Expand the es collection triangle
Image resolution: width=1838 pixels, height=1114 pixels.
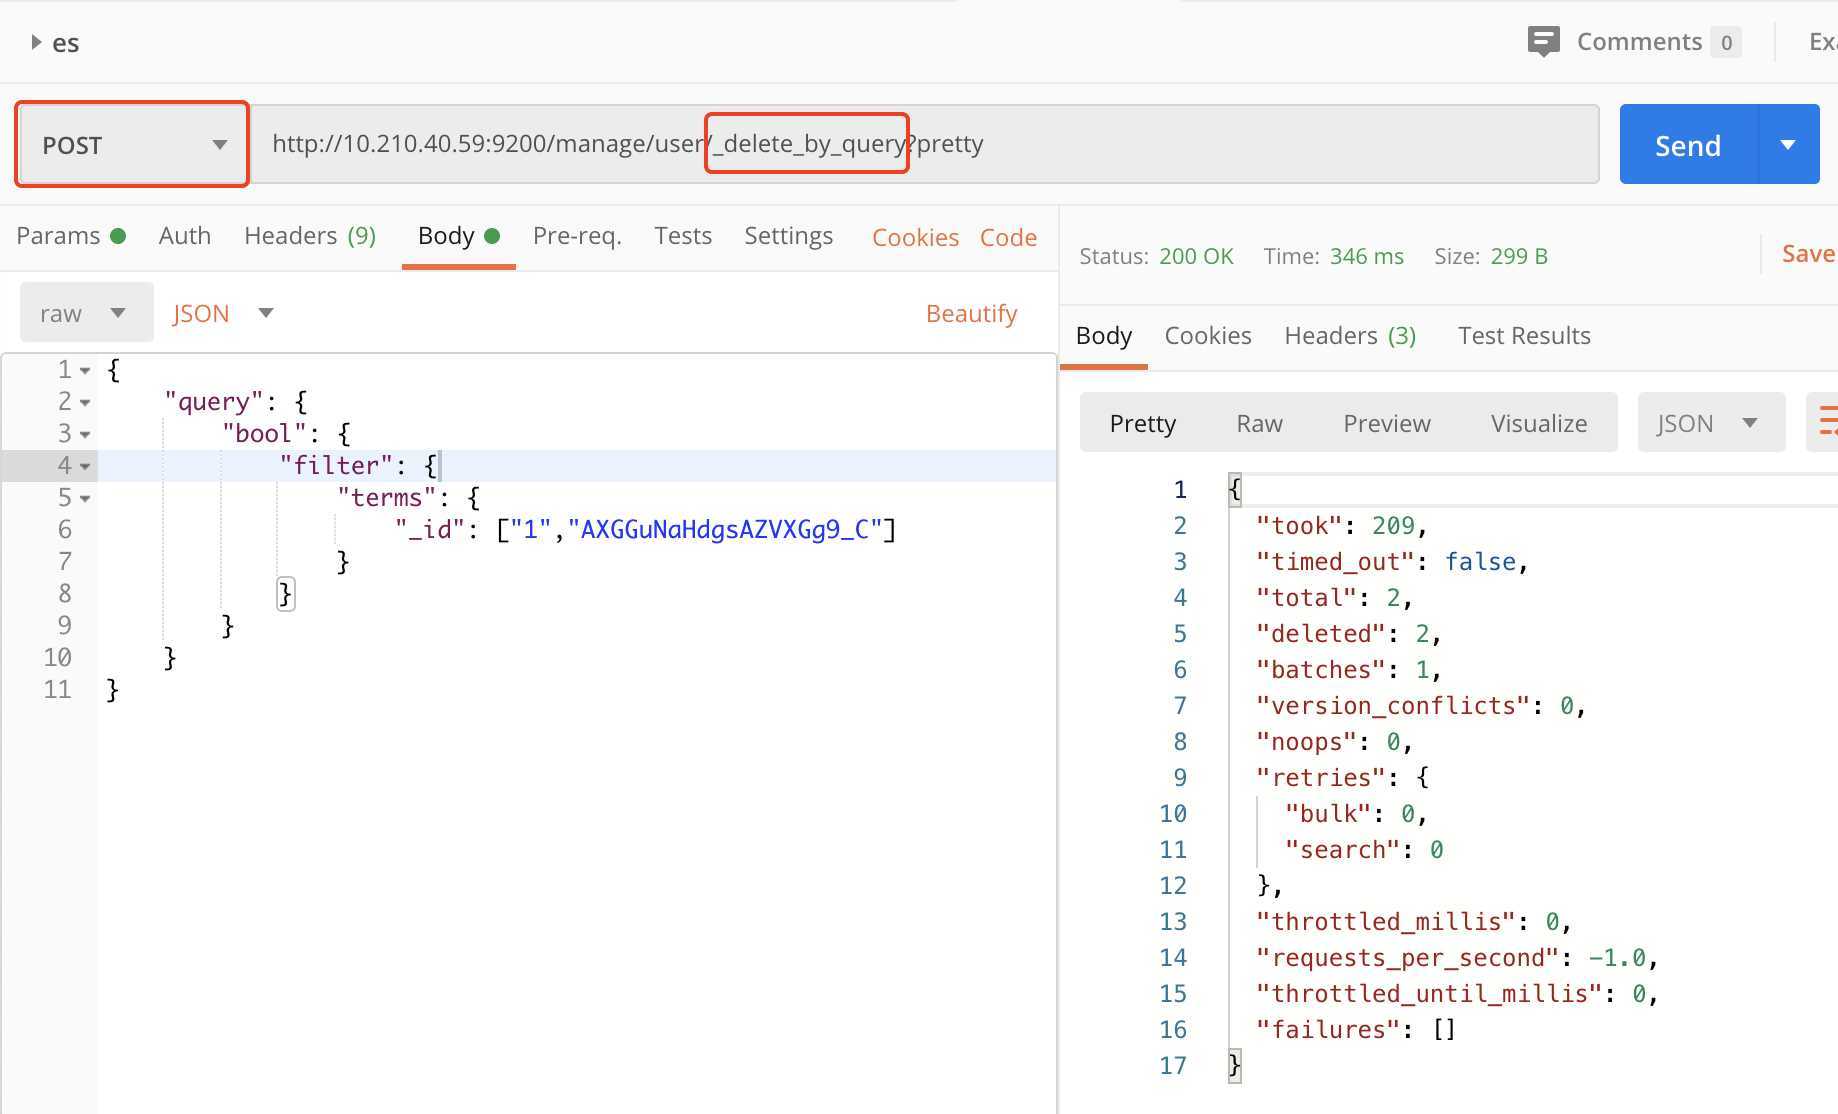36,42
